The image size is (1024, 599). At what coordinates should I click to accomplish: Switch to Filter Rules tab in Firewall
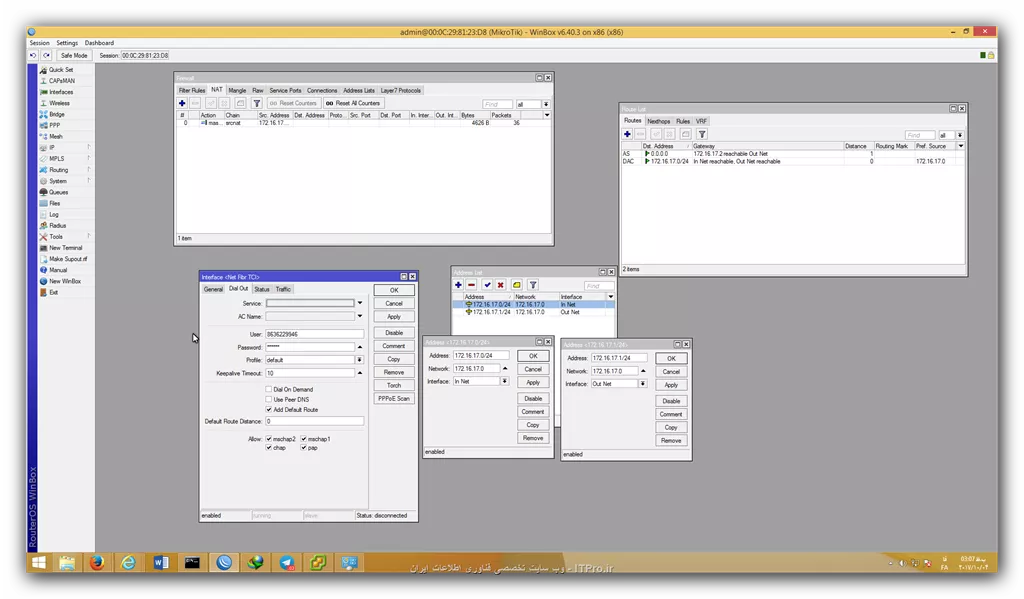coord(192,90)
